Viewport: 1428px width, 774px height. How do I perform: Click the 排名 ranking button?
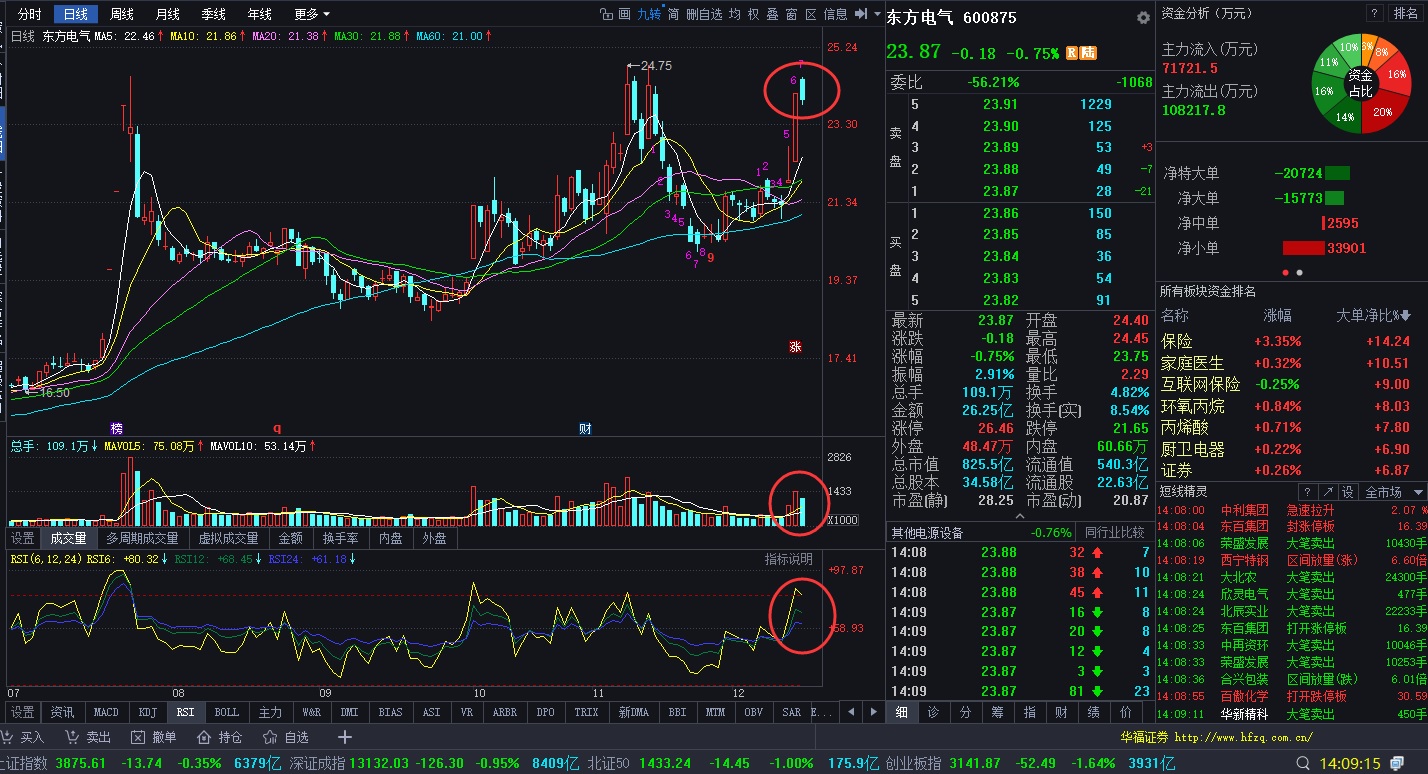click(x=1406, y=13)
